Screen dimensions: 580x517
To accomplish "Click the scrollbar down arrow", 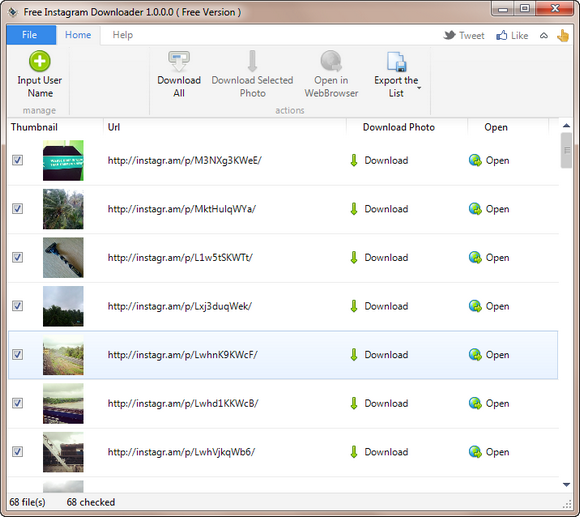I will pyautogui.click(x=566, y=485).
